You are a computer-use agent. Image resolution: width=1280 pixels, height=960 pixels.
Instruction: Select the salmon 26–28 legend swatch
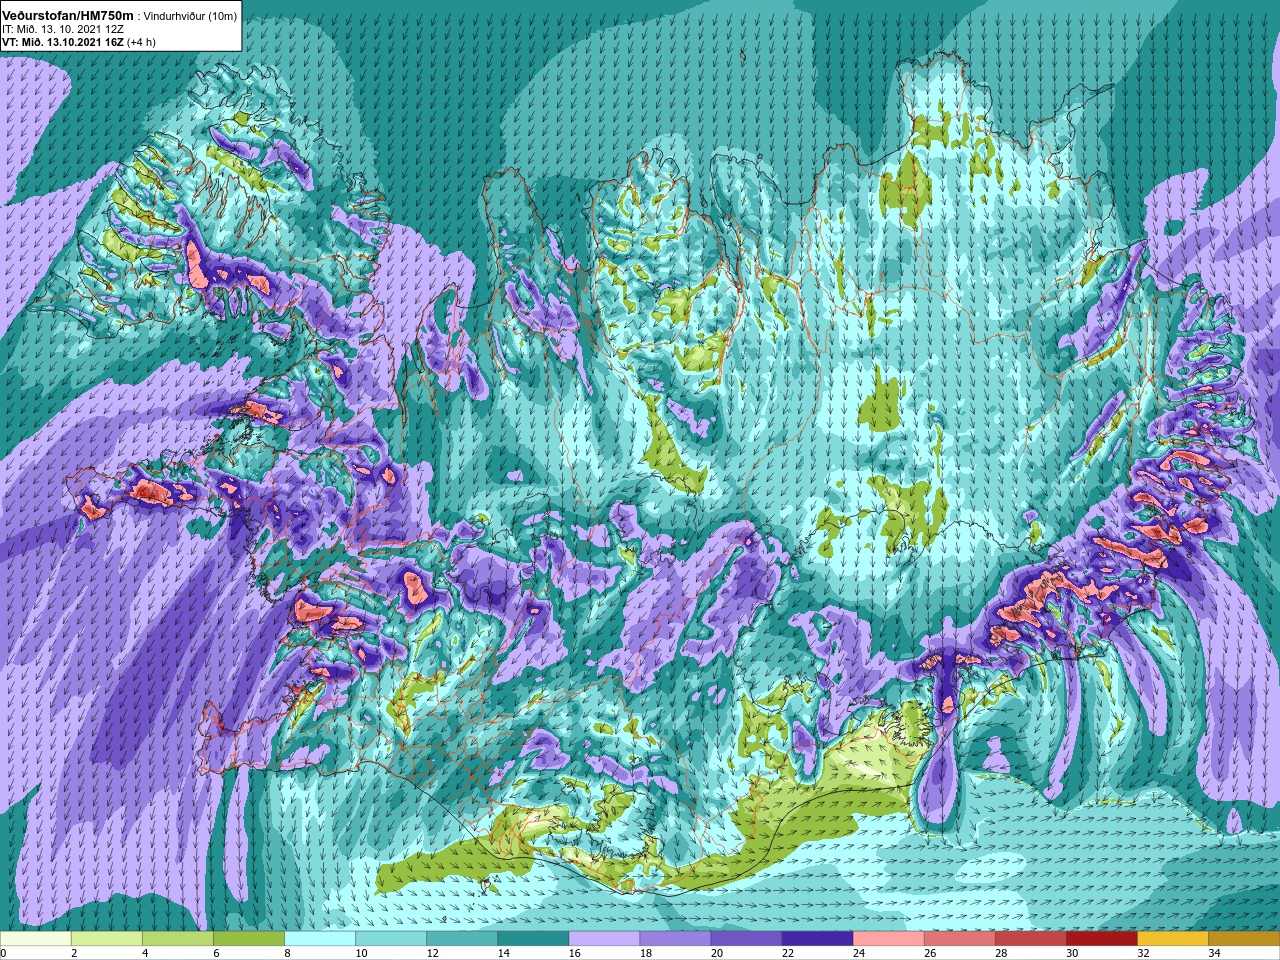click(x=959, y=939)
